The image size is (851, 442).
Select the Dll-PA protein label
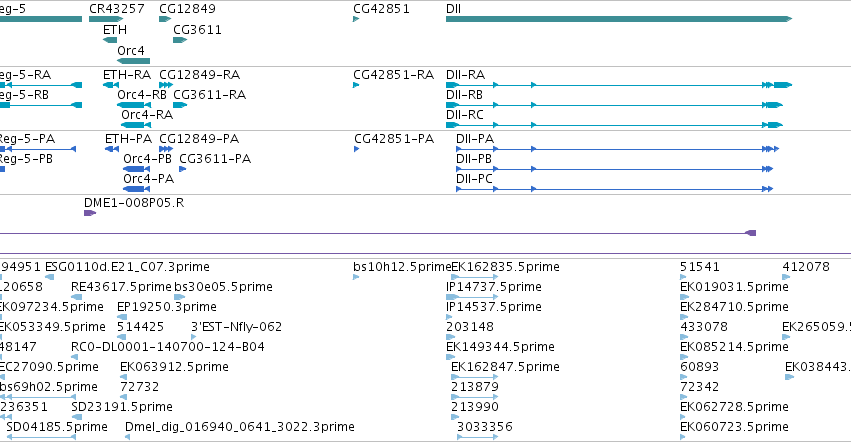click(475, 138)
